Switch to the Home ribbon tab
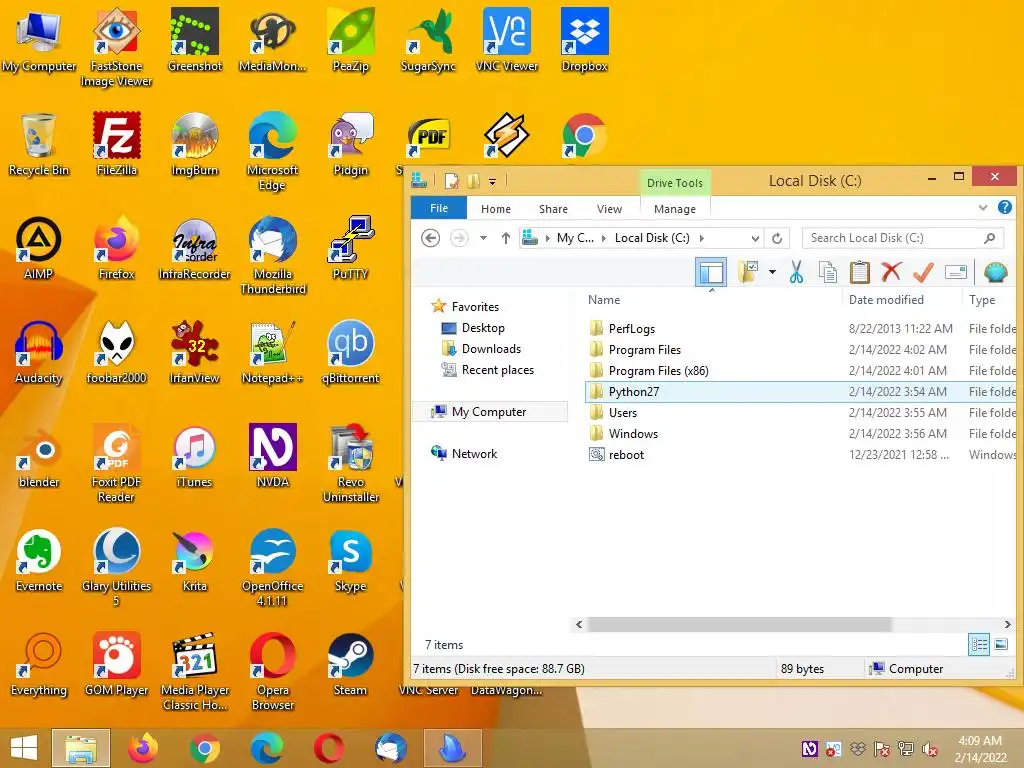1024x768 pixels. [496, 209]
